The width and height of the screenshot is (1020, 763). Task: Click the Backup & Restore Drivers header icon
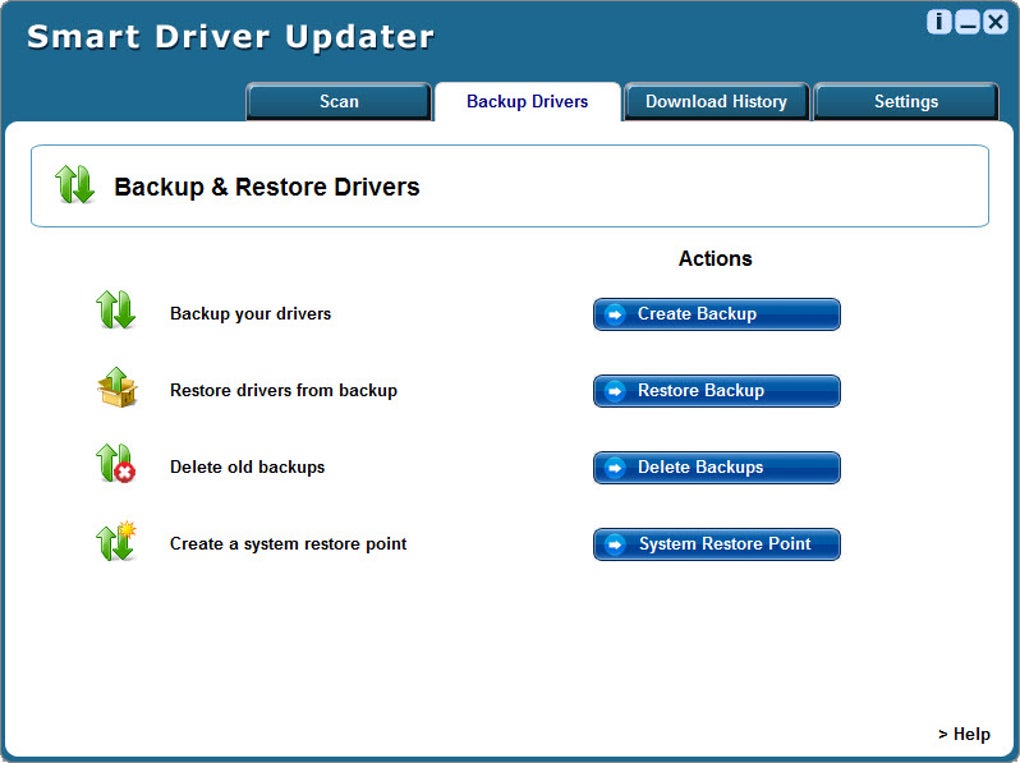pos(75,184)
